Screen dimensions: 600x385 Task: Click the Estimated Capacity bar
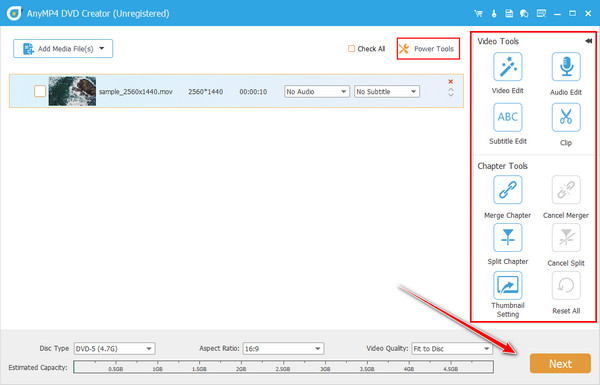click(283, 367)
